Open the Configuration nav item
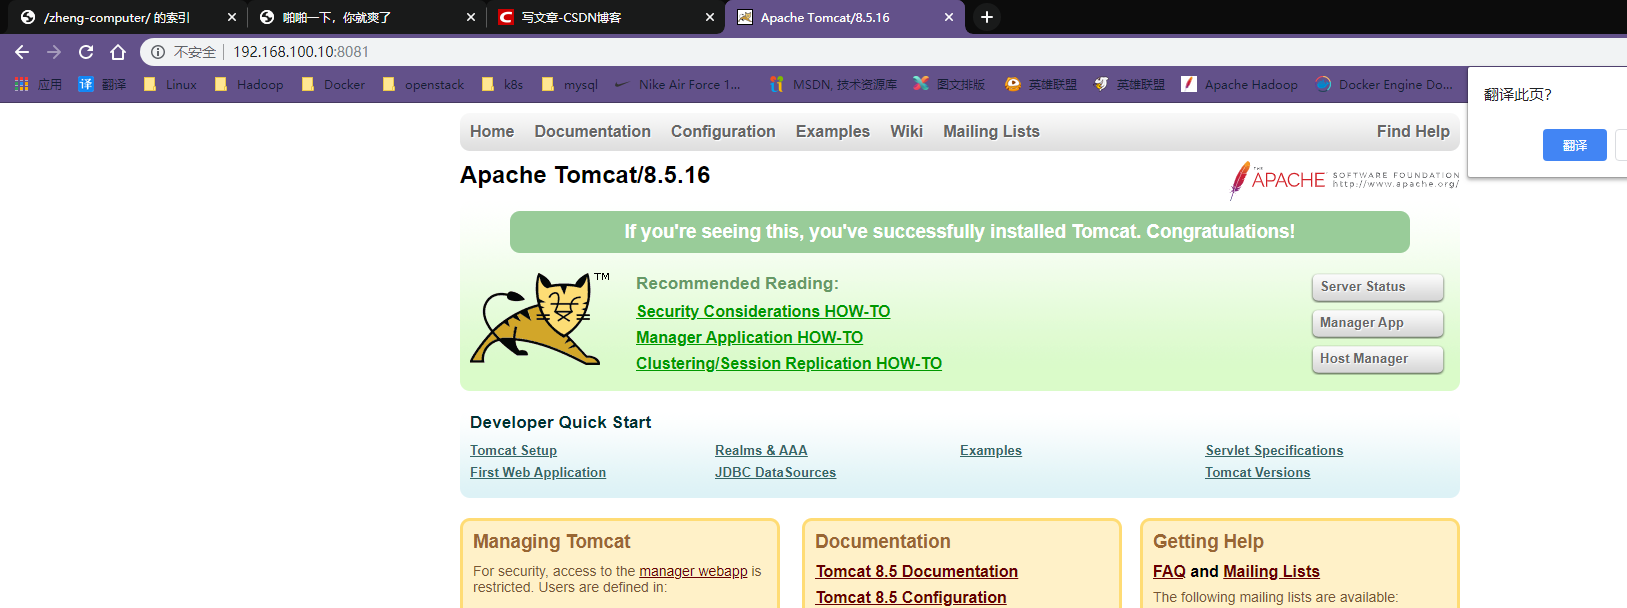The image size is (1627, 608). point(723,131)
